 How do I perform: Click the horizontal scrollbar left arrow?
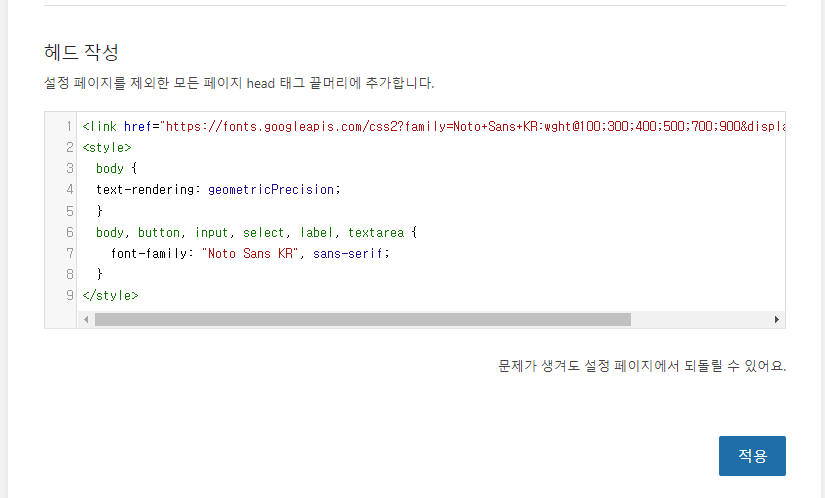pos(85,319)
